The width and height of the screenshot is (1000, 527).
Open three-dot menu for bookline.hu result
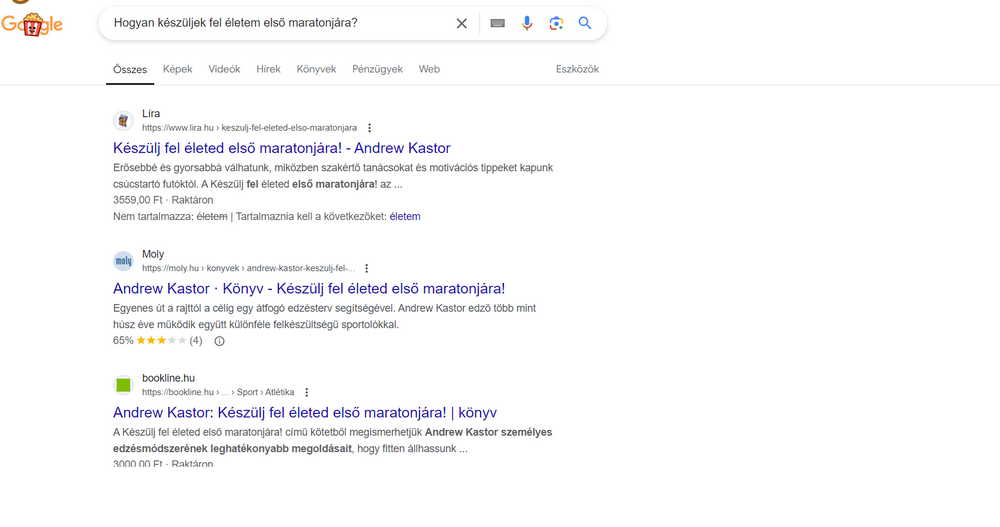pyautogui.click(x=307, y=392)
